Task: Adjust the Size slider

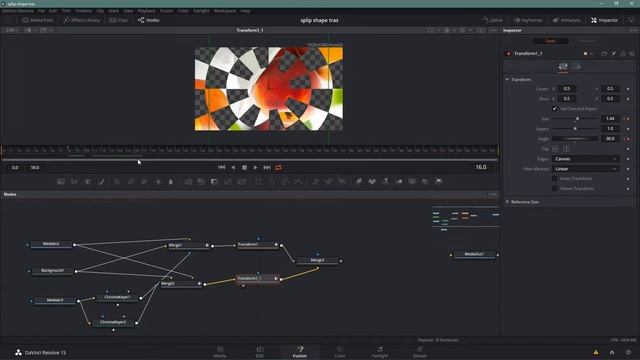Action: click(575, 119)
